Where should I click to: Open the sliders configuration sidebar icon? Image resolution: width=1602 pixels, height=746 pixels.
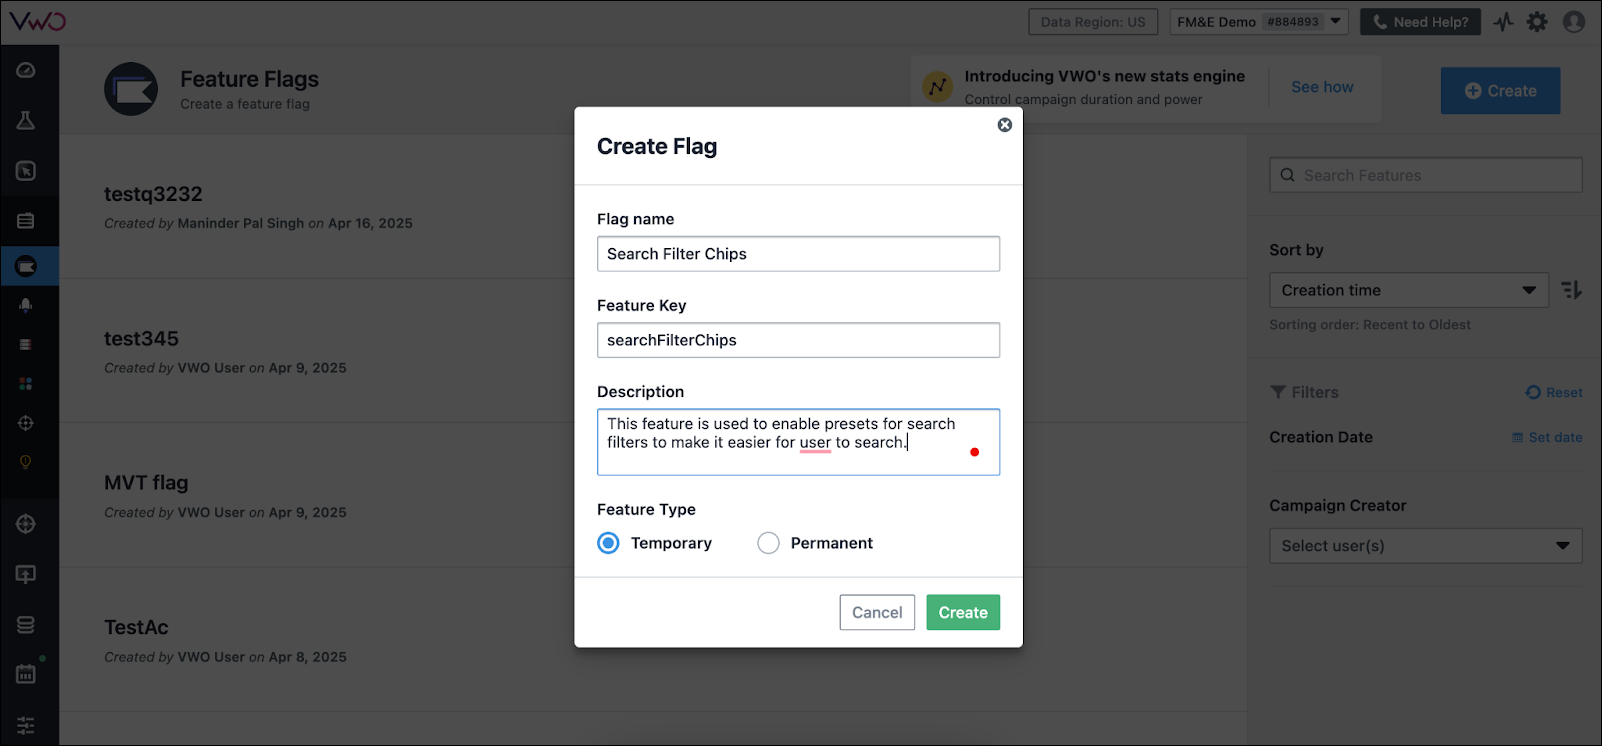(x=26, y=725)
